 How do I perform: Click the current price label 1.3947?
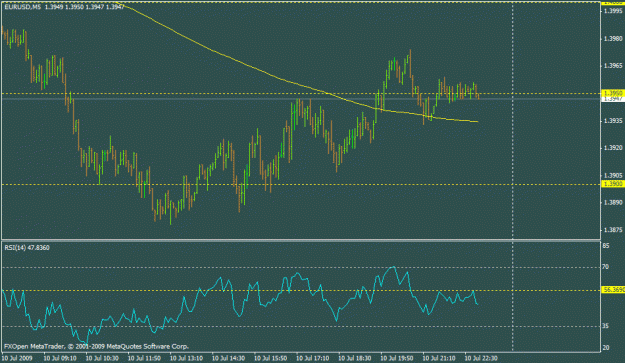coord(613,98)
